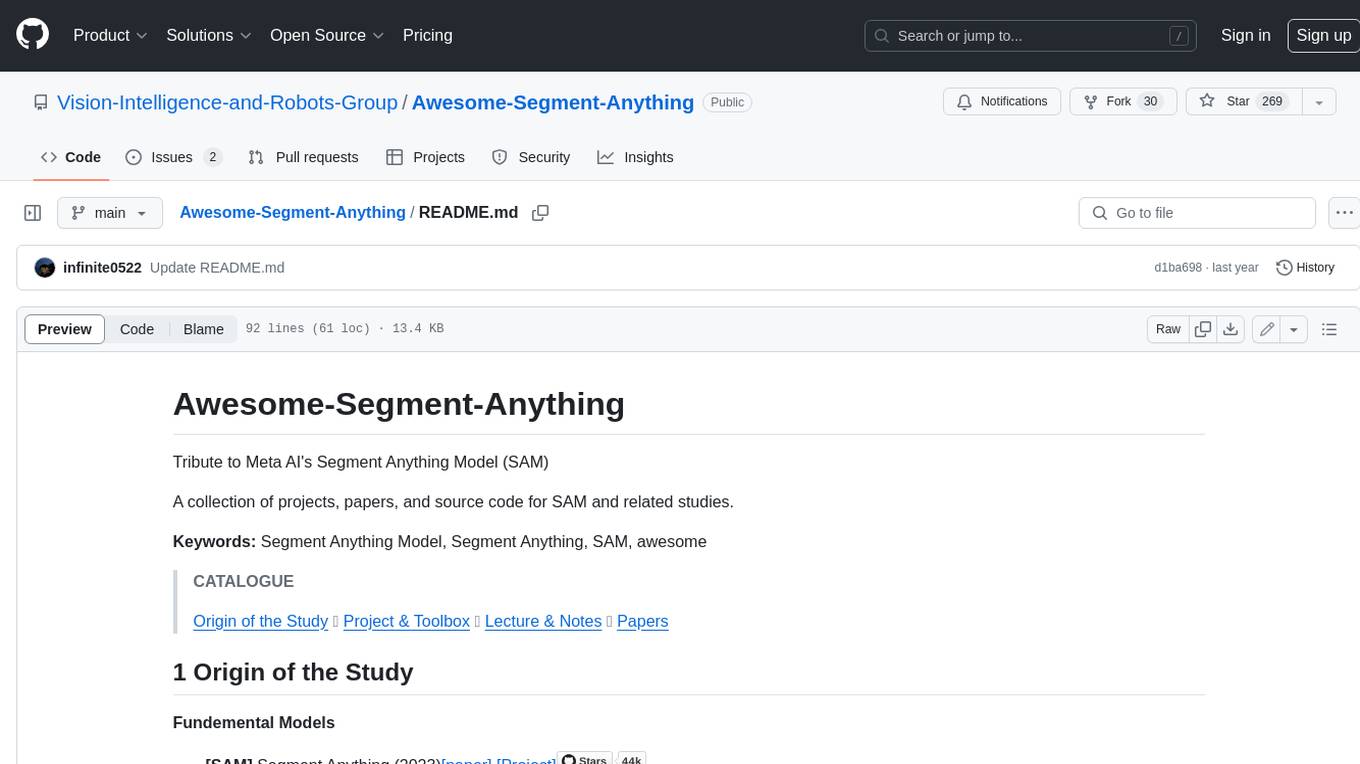Click the Notifications bell button

1002,102
